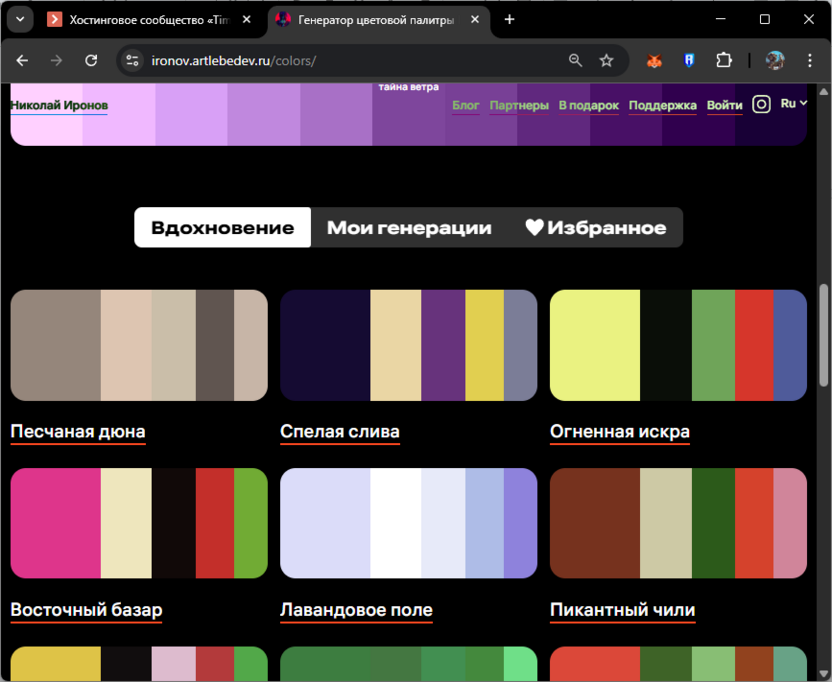Switch to the Избранное tab
This screenshot has width=832, height=682.
pos(596,228)
